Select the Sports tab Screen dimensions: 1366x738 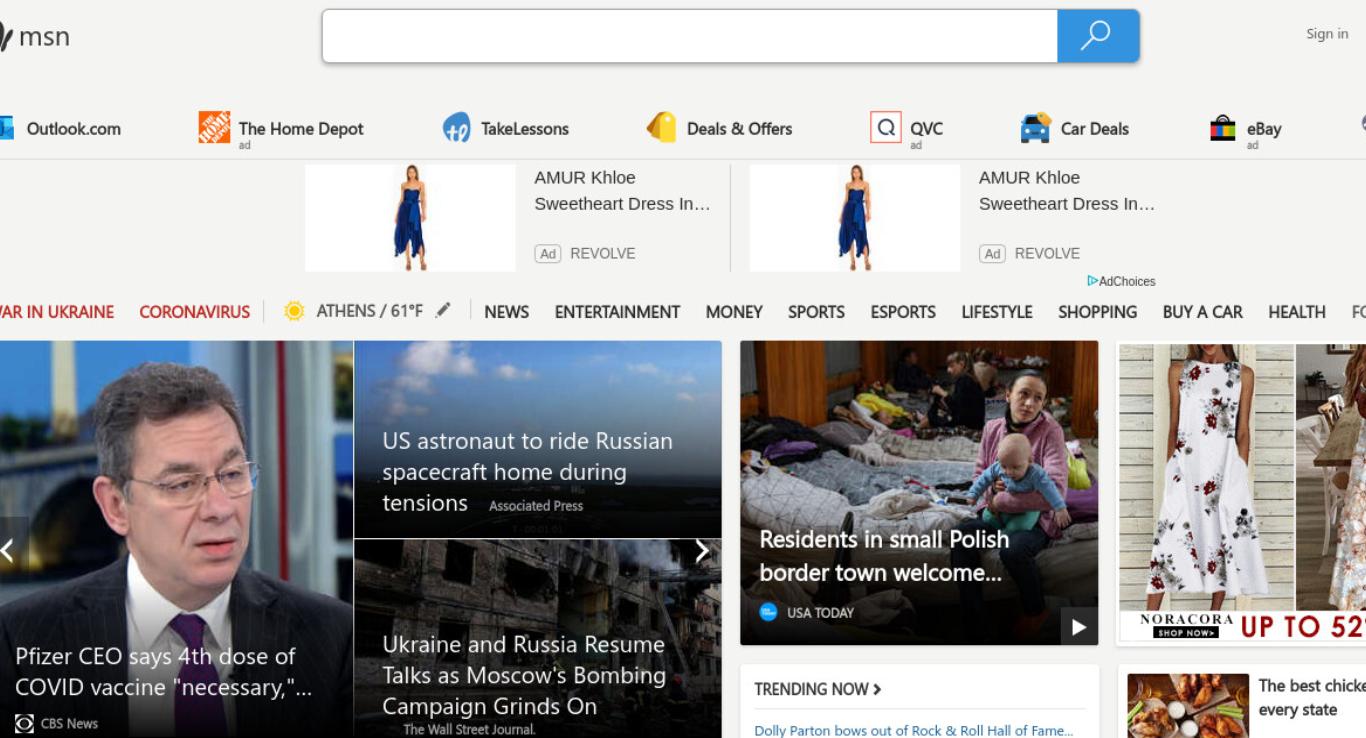pyautogui.click(x=816, y=312)
